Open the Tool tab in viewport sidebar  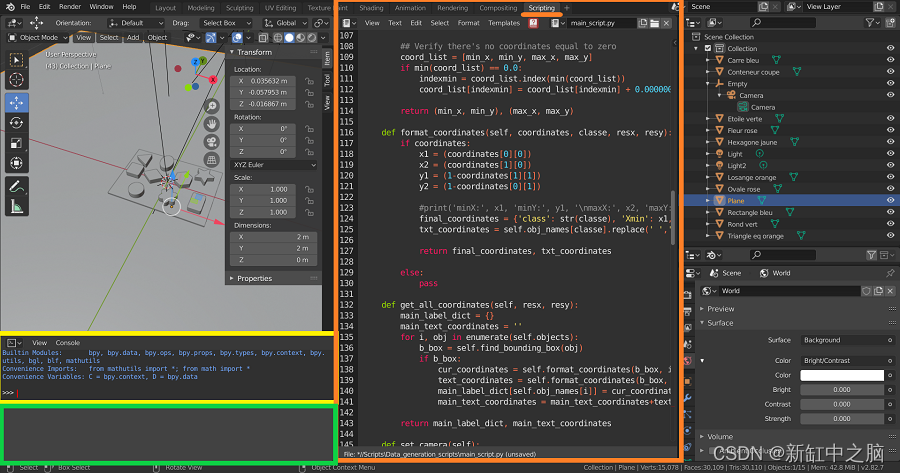[327, 80]
